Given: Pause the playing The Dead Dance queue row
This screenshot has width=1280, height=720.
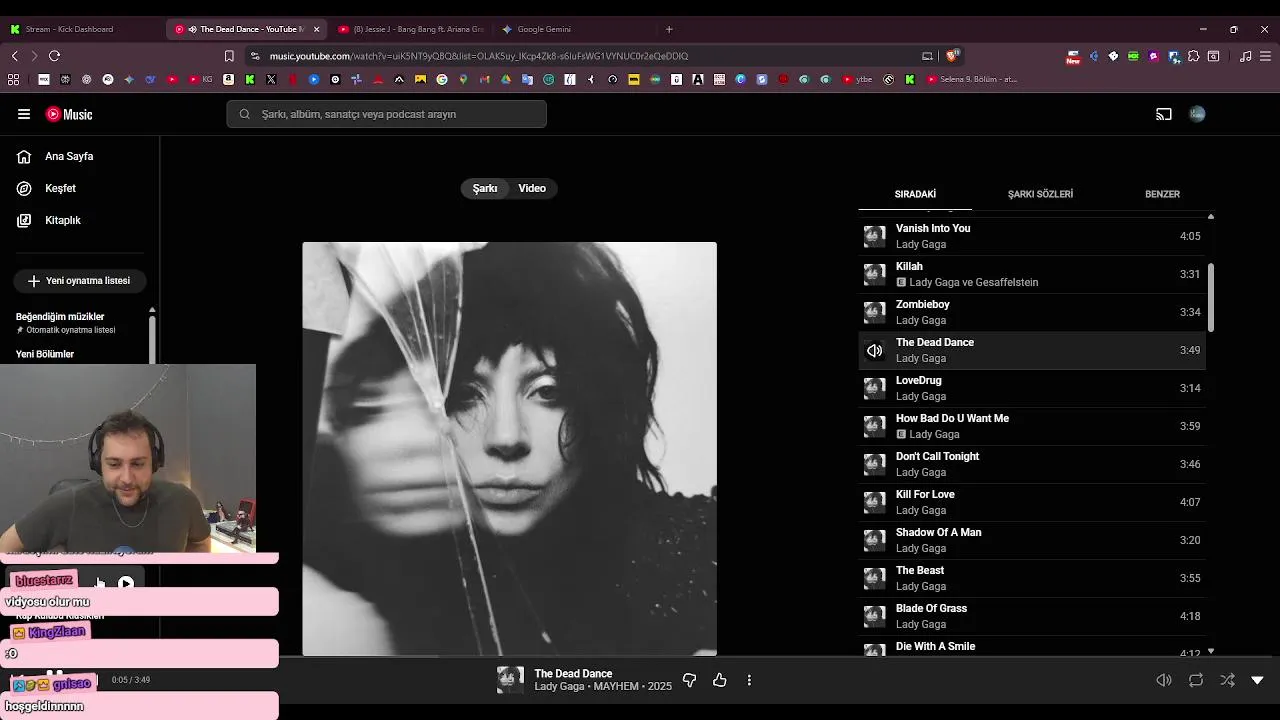Looking at the screenshot, I should [x=874, y=350].
